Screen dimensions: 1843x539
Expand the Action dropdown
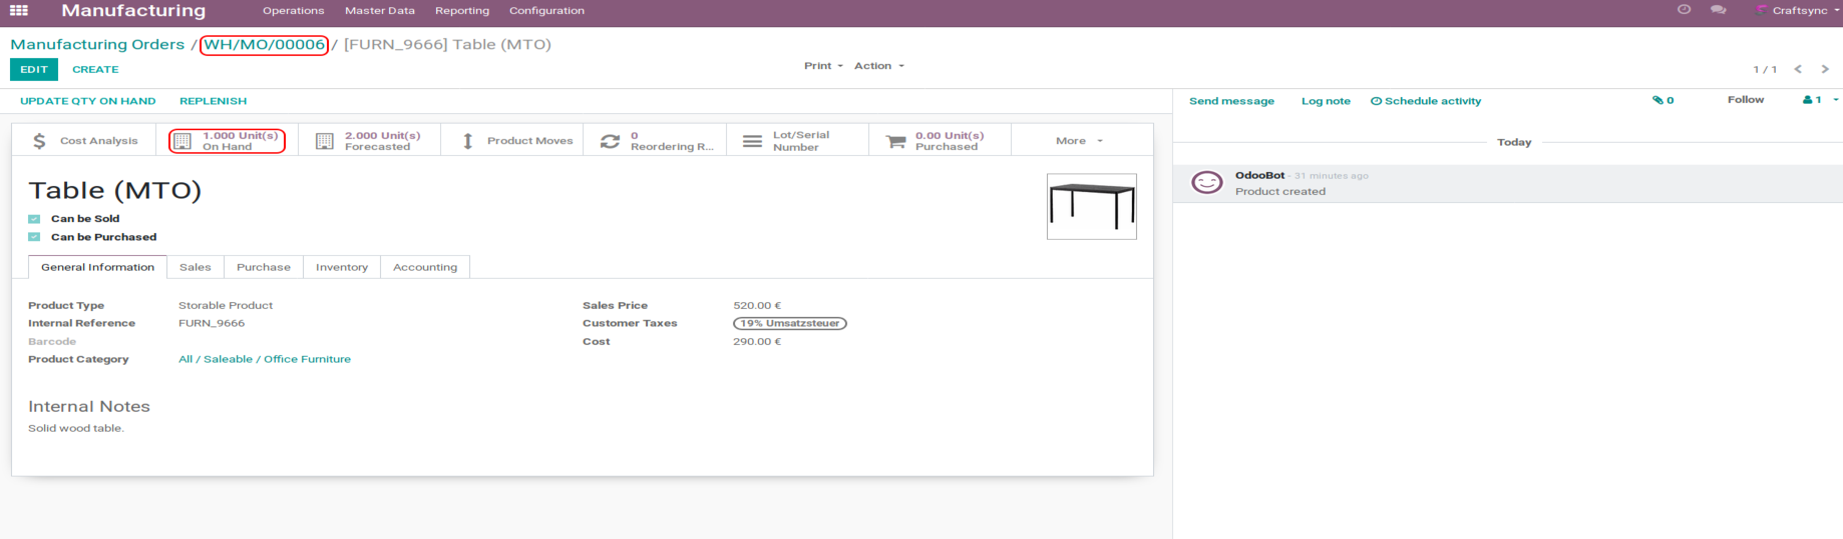point(879,66)
